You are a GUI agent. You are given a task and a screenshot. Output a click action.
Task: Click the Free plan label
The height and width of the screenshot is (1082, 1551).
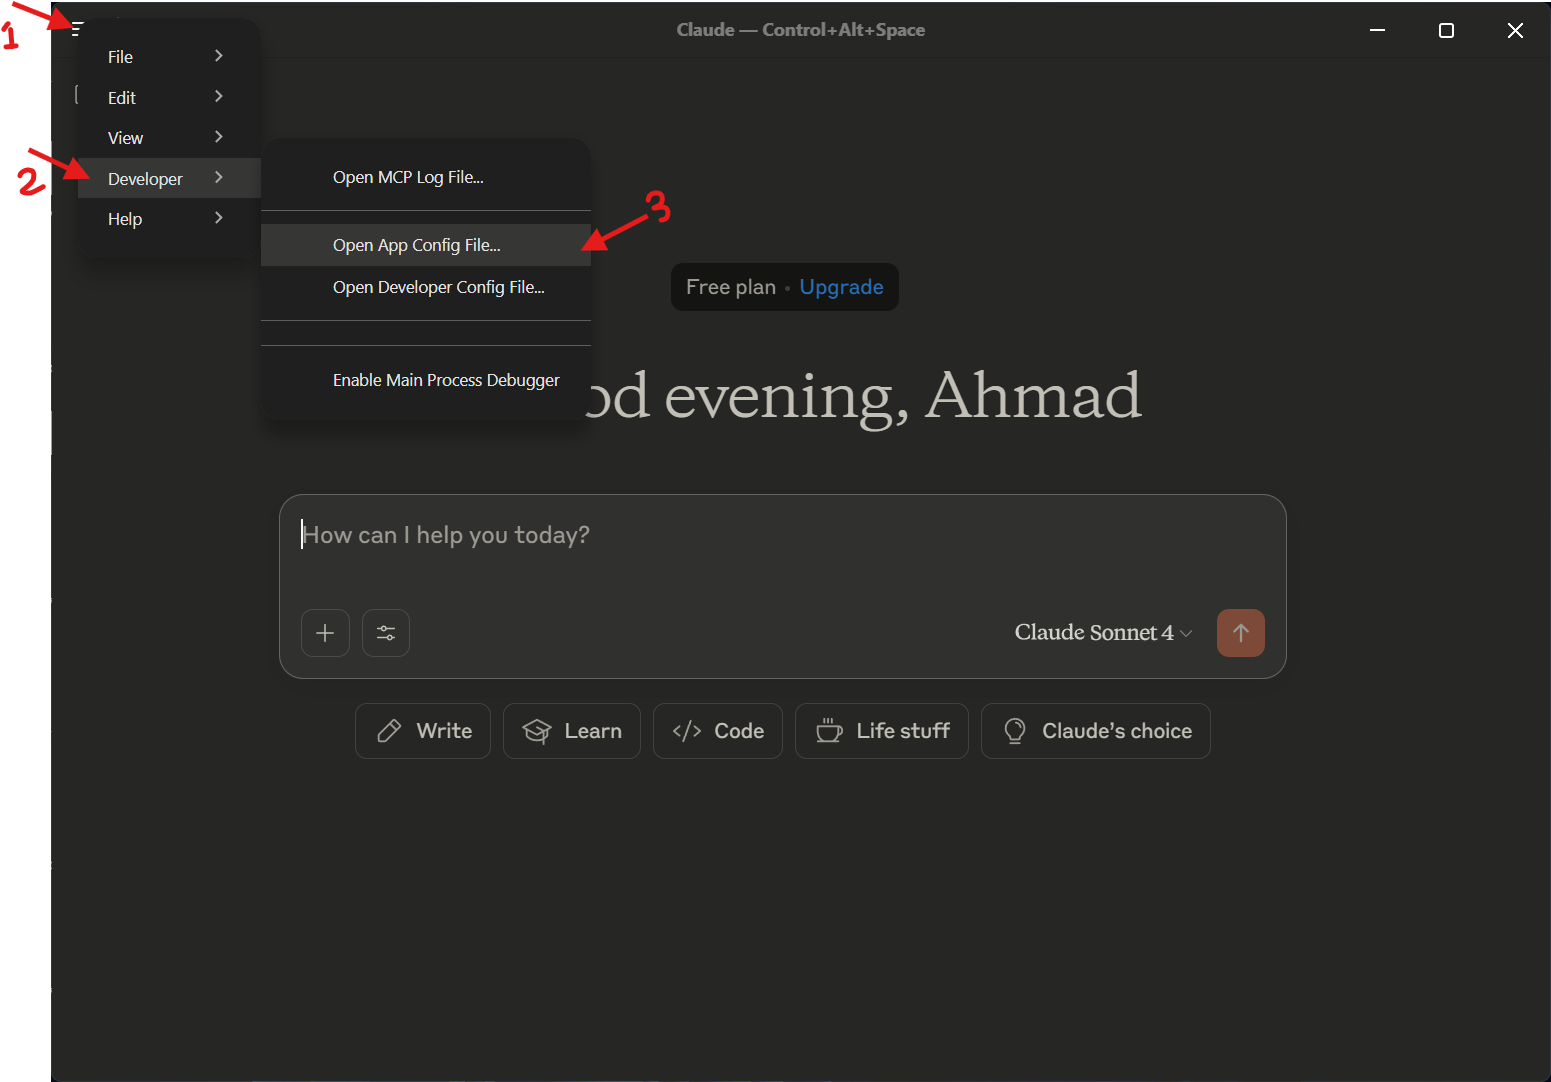click(x=730, y=287)
